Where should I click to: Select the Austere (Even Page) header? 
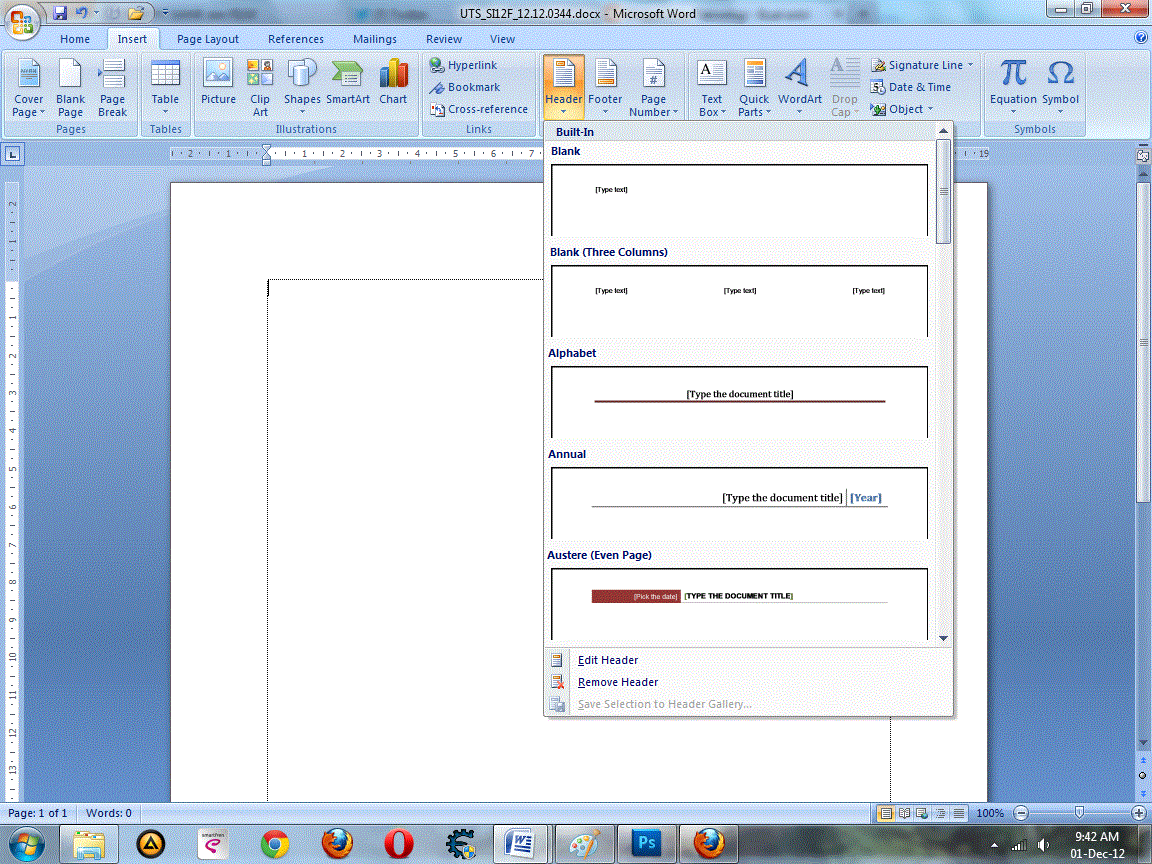739,604
